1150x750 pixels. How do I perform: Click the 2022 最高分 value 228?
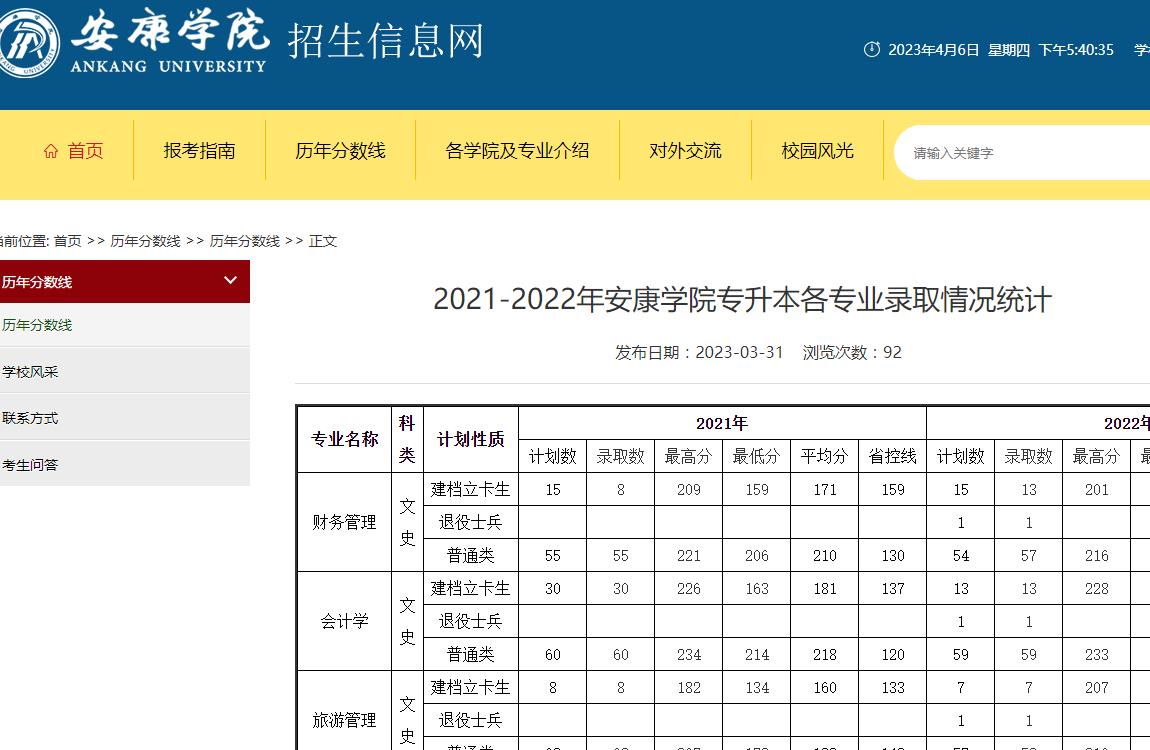tap(1097, 589)
